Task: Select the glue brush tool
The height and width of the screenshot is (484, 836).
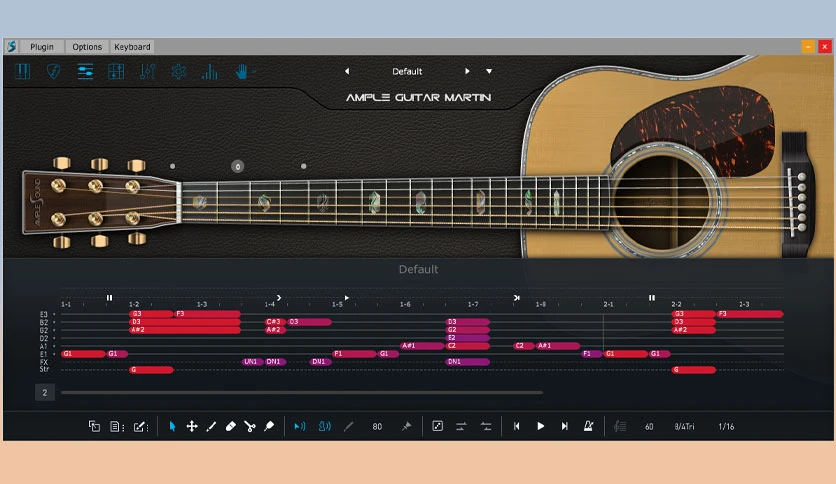Action: pyautogui.click(x=269, y=426)
